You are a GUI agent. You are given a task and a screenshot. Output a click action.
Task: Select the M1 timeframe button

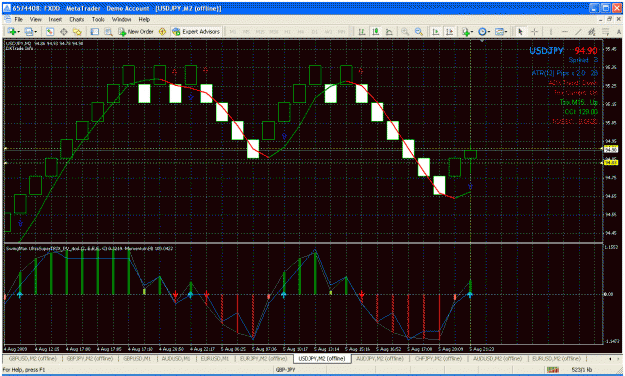[233, 31]
